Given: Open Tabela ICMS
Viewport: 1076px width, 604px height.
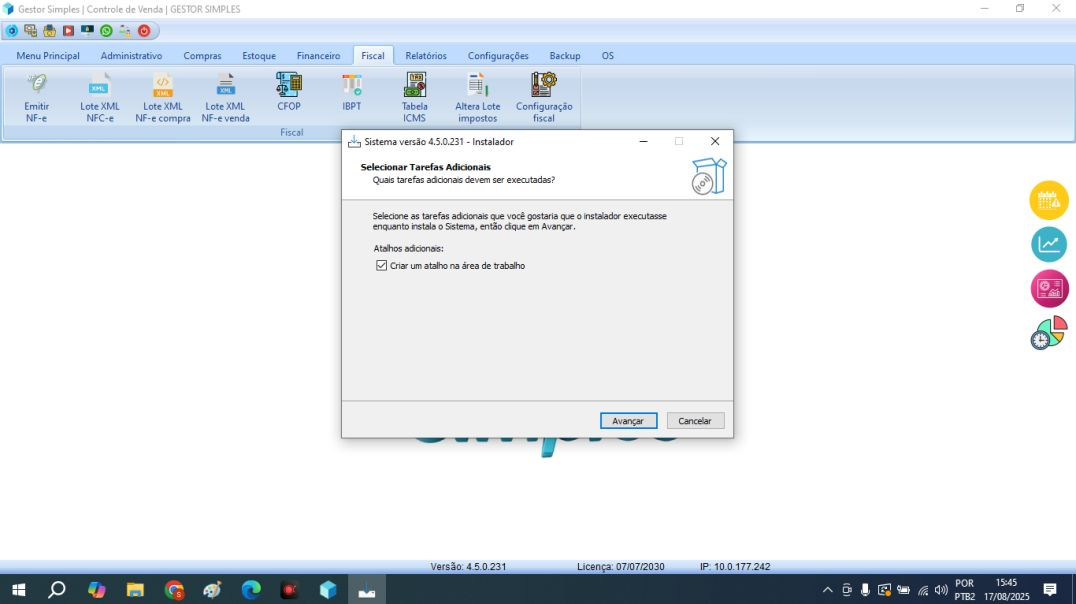Looking at the screenshot, I should click(x=414, y=96).
